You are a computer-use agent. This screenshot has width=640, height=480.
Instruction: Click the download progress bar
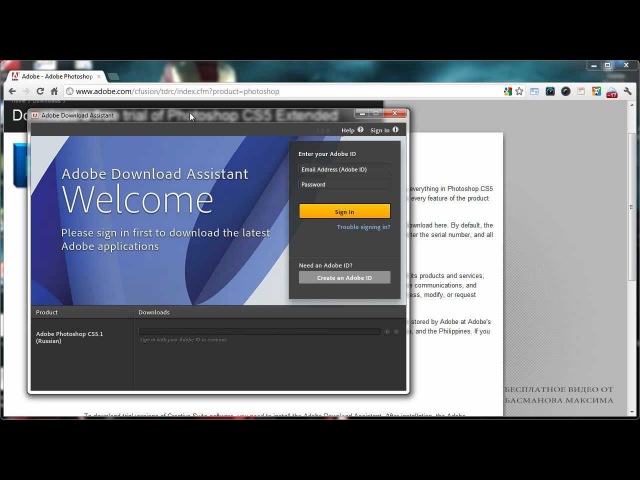[260, 331]
